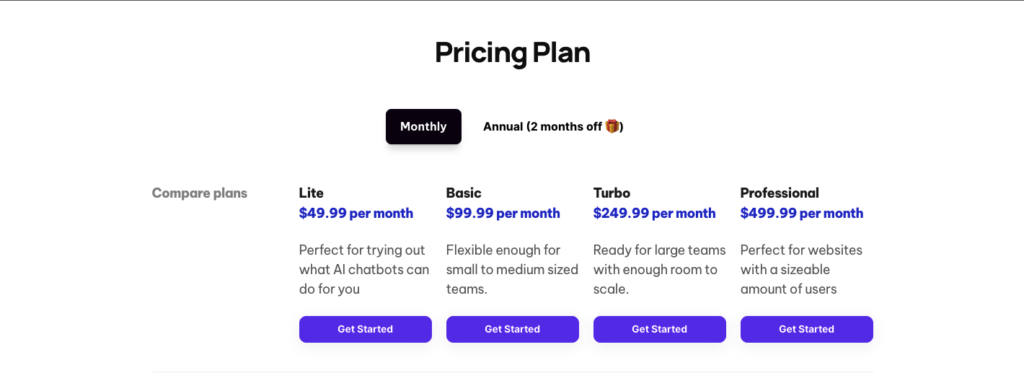
Task: Click the Lite plan name
Action: pos(311,193)
